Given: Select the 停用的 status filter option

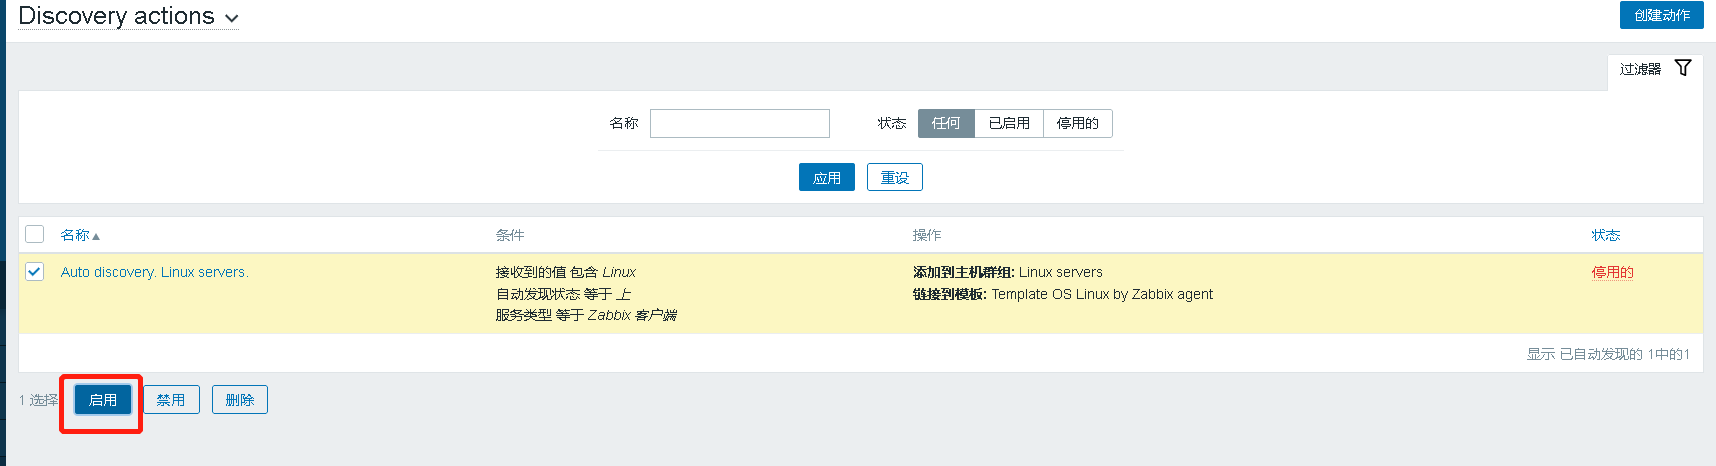Looking at the screenshot, I should pos(1077,123).
